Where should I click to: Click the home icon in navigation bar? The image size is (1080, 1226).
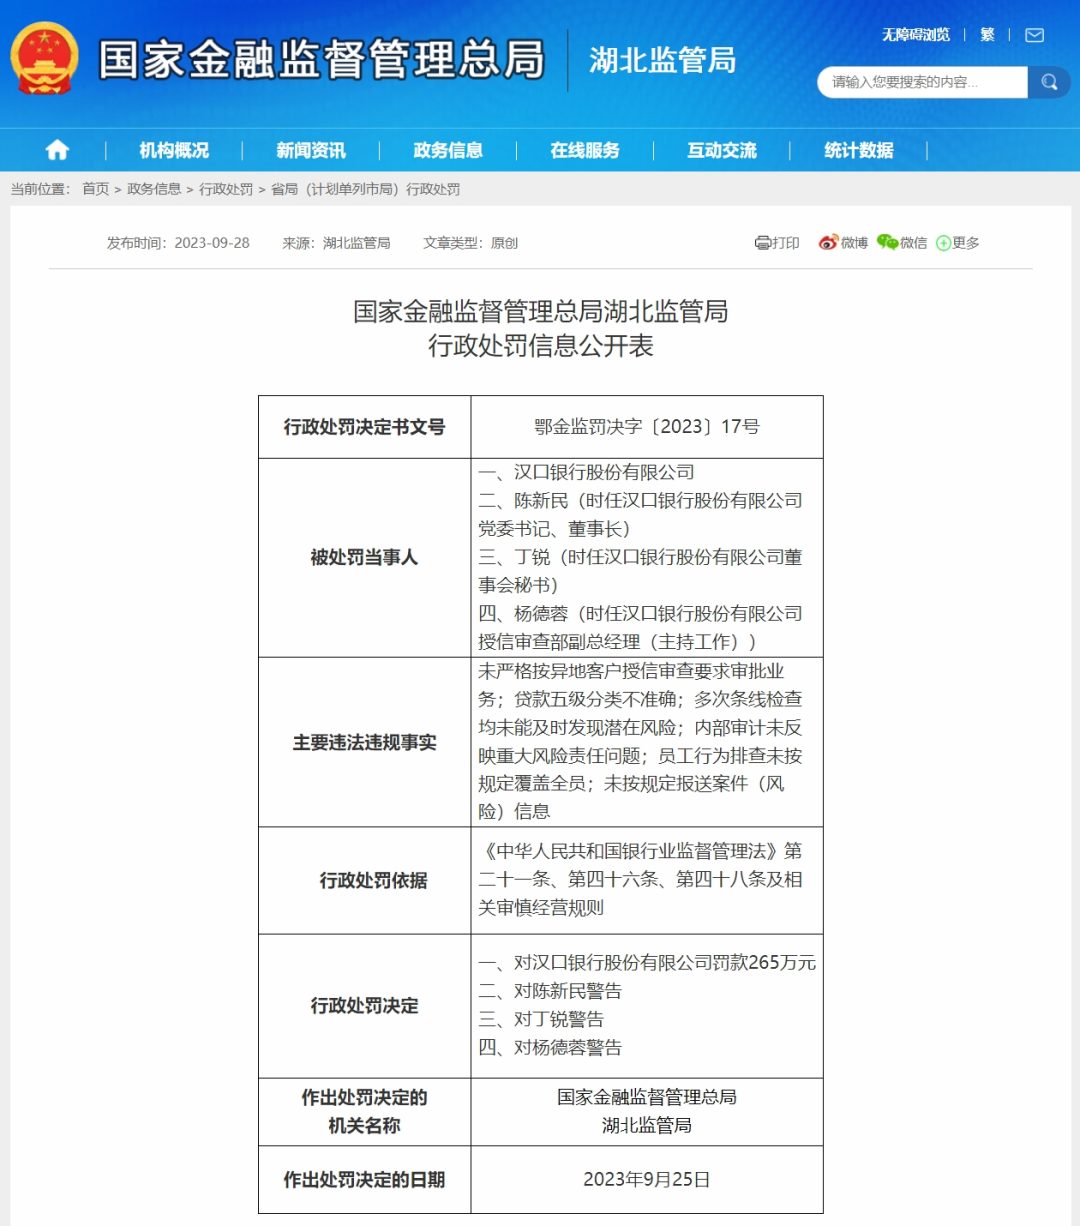[57, 150]
